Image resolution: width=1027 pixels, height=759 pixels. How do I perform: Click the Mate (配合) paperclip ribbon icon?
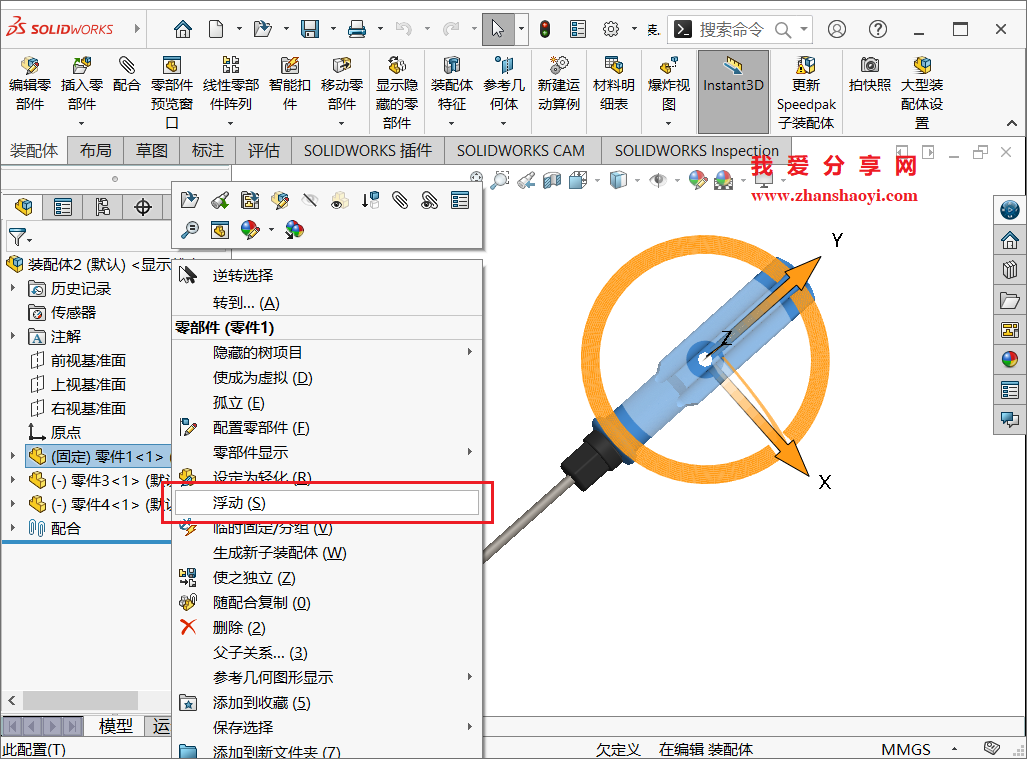pyautogui.click(x=126, y=65)
